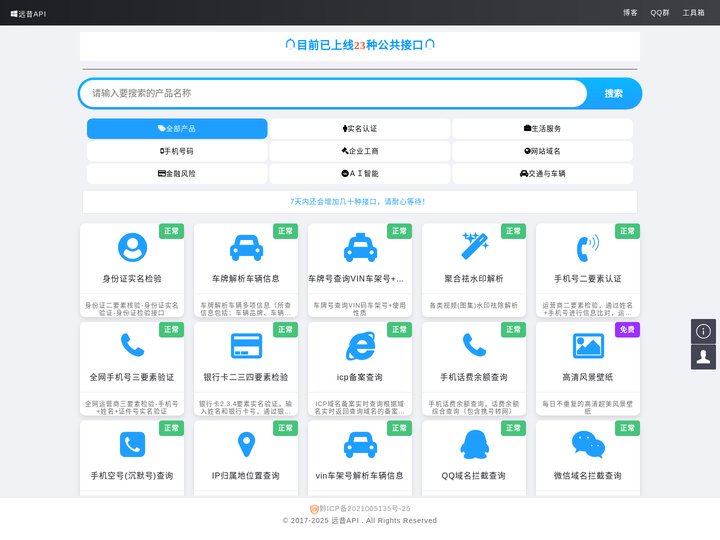Click the 7天内还会增加几十种接口 notice text
The height and width of the screenshot is (540, 720).
(357, 202)
